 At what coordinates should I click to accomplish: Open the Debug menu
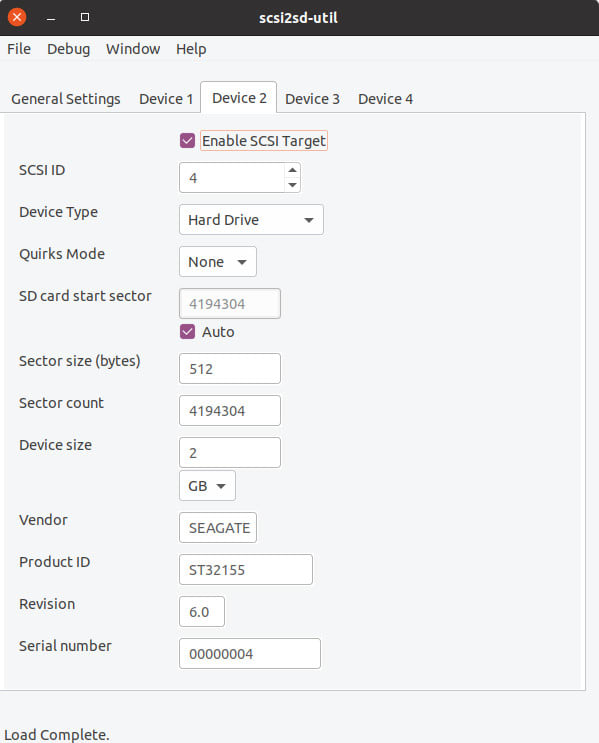68,49
